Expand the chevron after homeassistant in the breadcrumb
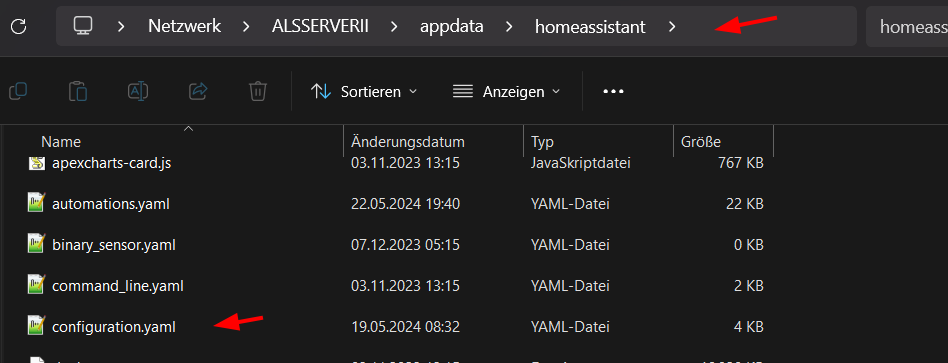 (672, 27)
